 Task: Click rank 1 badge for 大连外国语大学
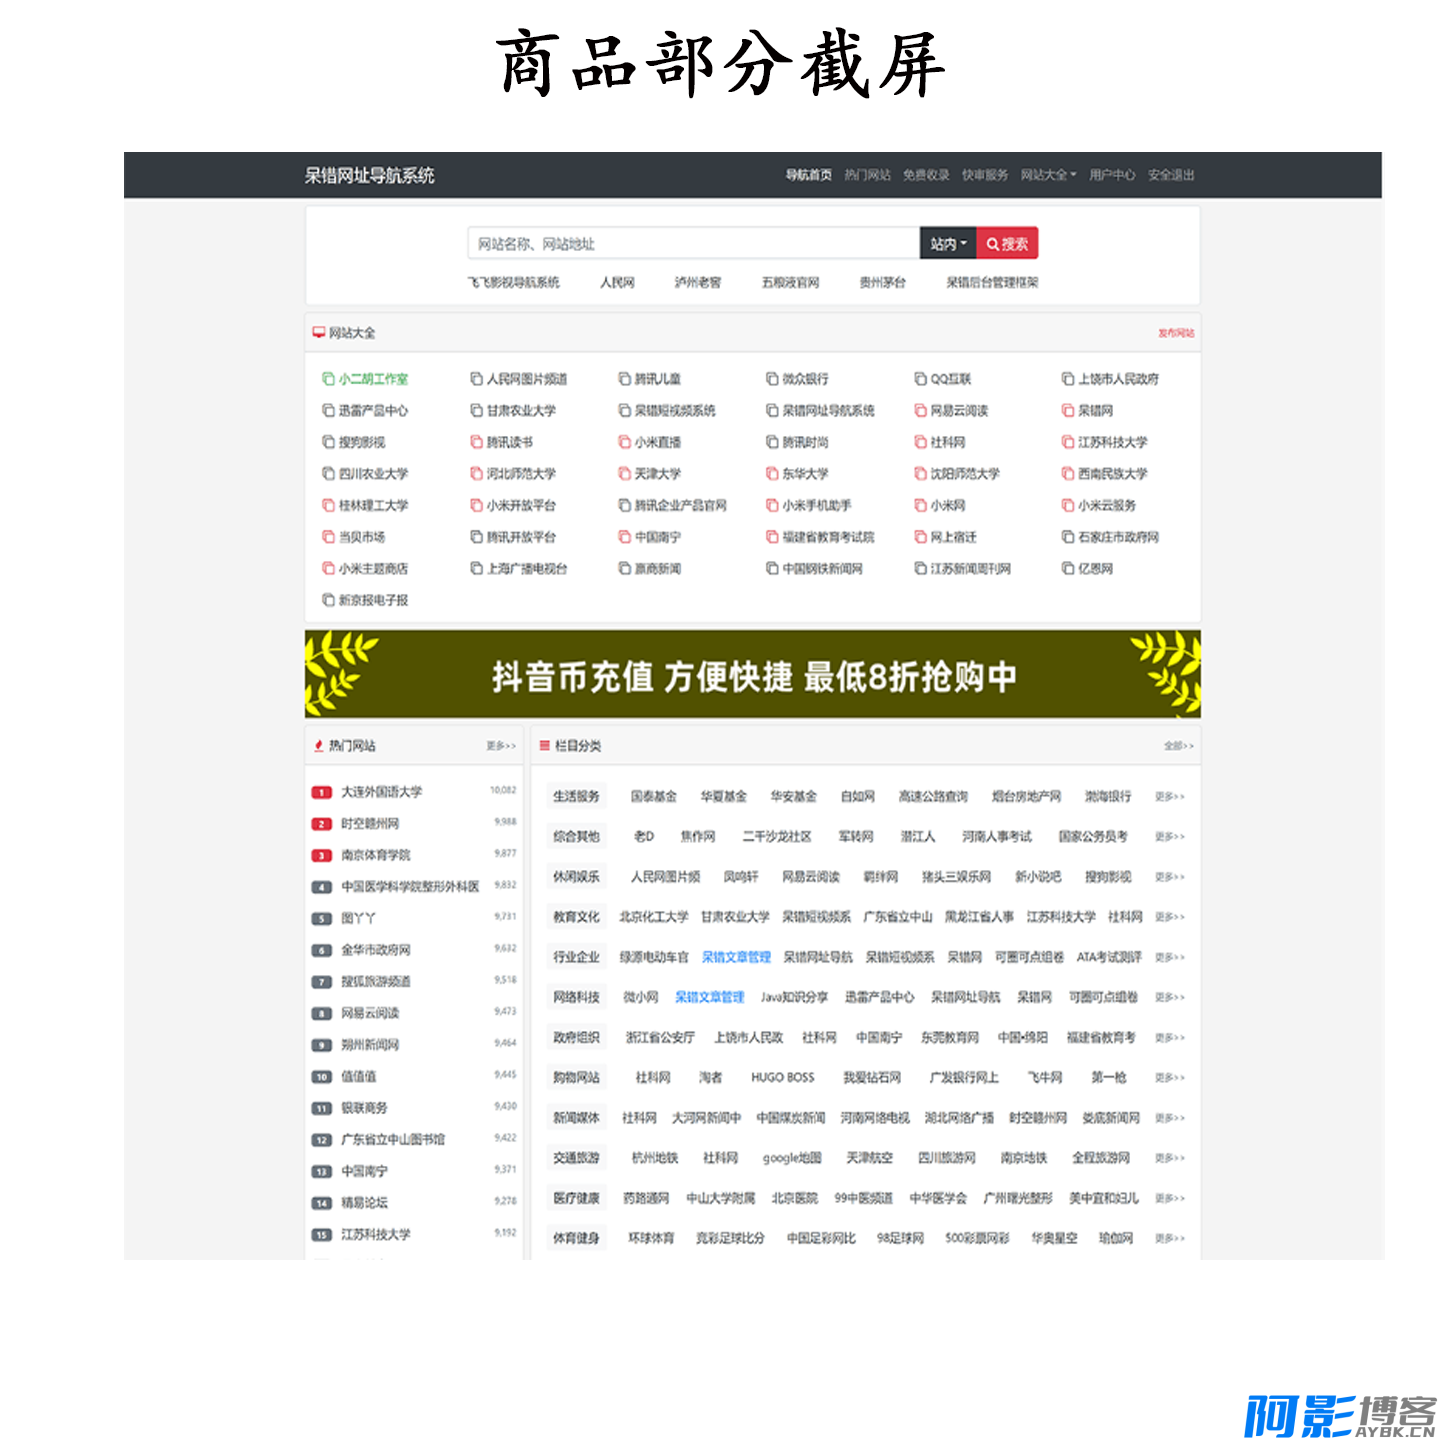(x=321, y=793)
